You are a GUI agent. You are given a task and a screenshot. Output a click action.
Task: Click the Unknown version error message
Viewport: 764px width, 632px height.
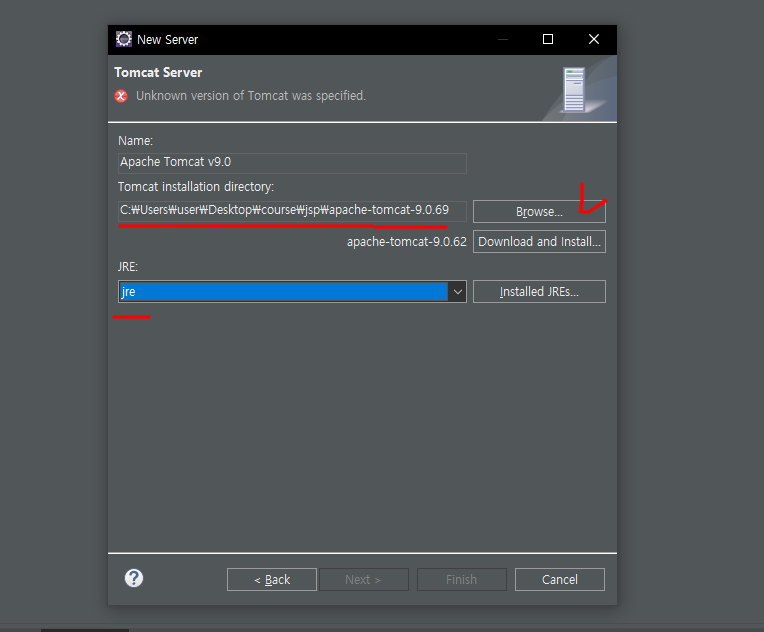[x=250, y=96]
